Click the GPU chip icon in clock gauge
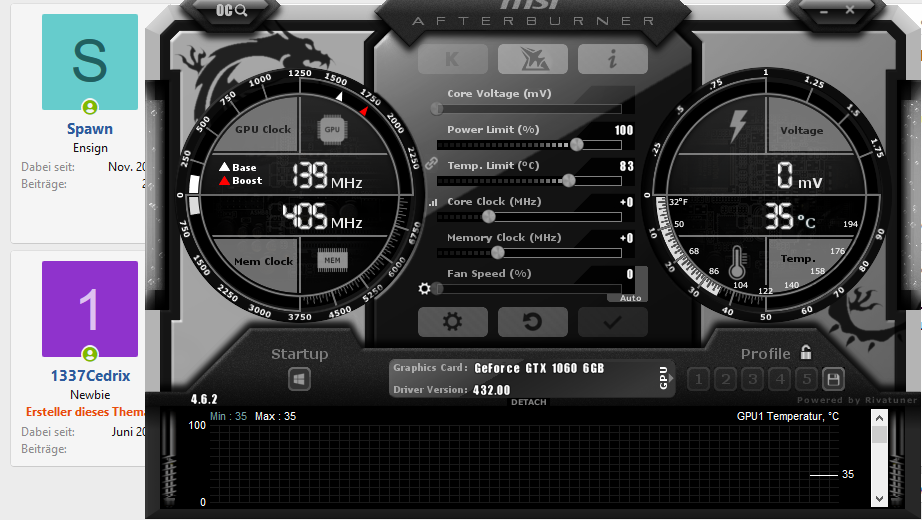 point(332,130)
